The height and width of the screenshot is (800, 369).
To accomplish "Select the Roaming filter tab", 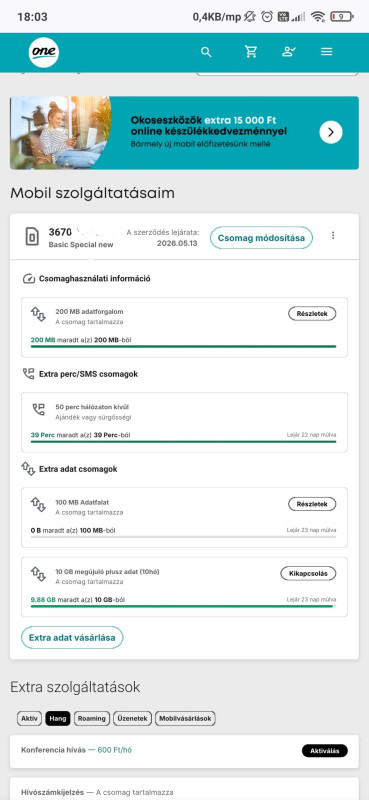I will (x=92, y=718).
